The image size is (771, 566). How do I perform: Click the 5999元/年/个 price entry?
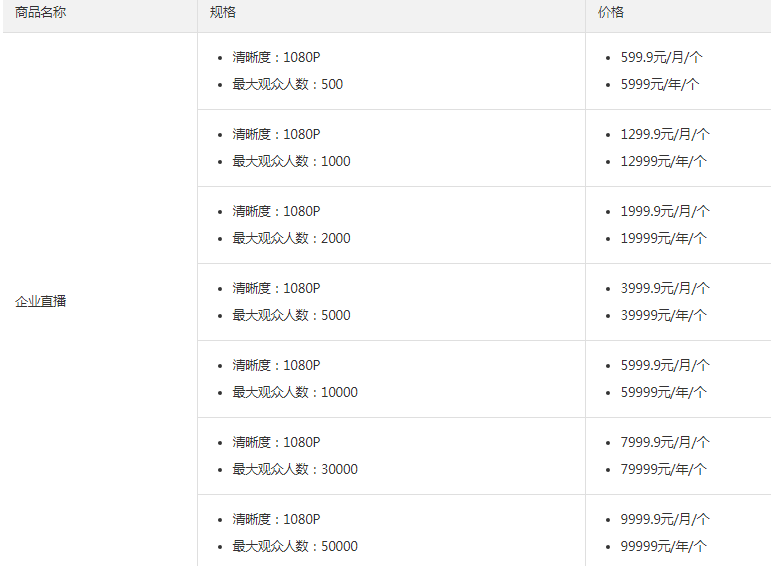[x=660, y=85]
